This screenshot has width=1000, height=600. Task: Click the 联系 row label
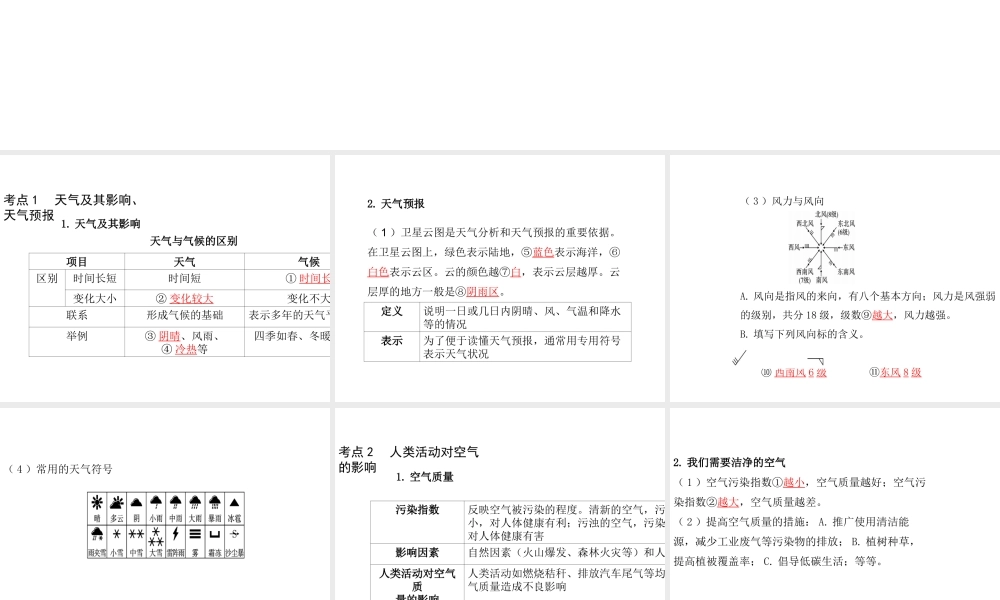click(77, 315)
